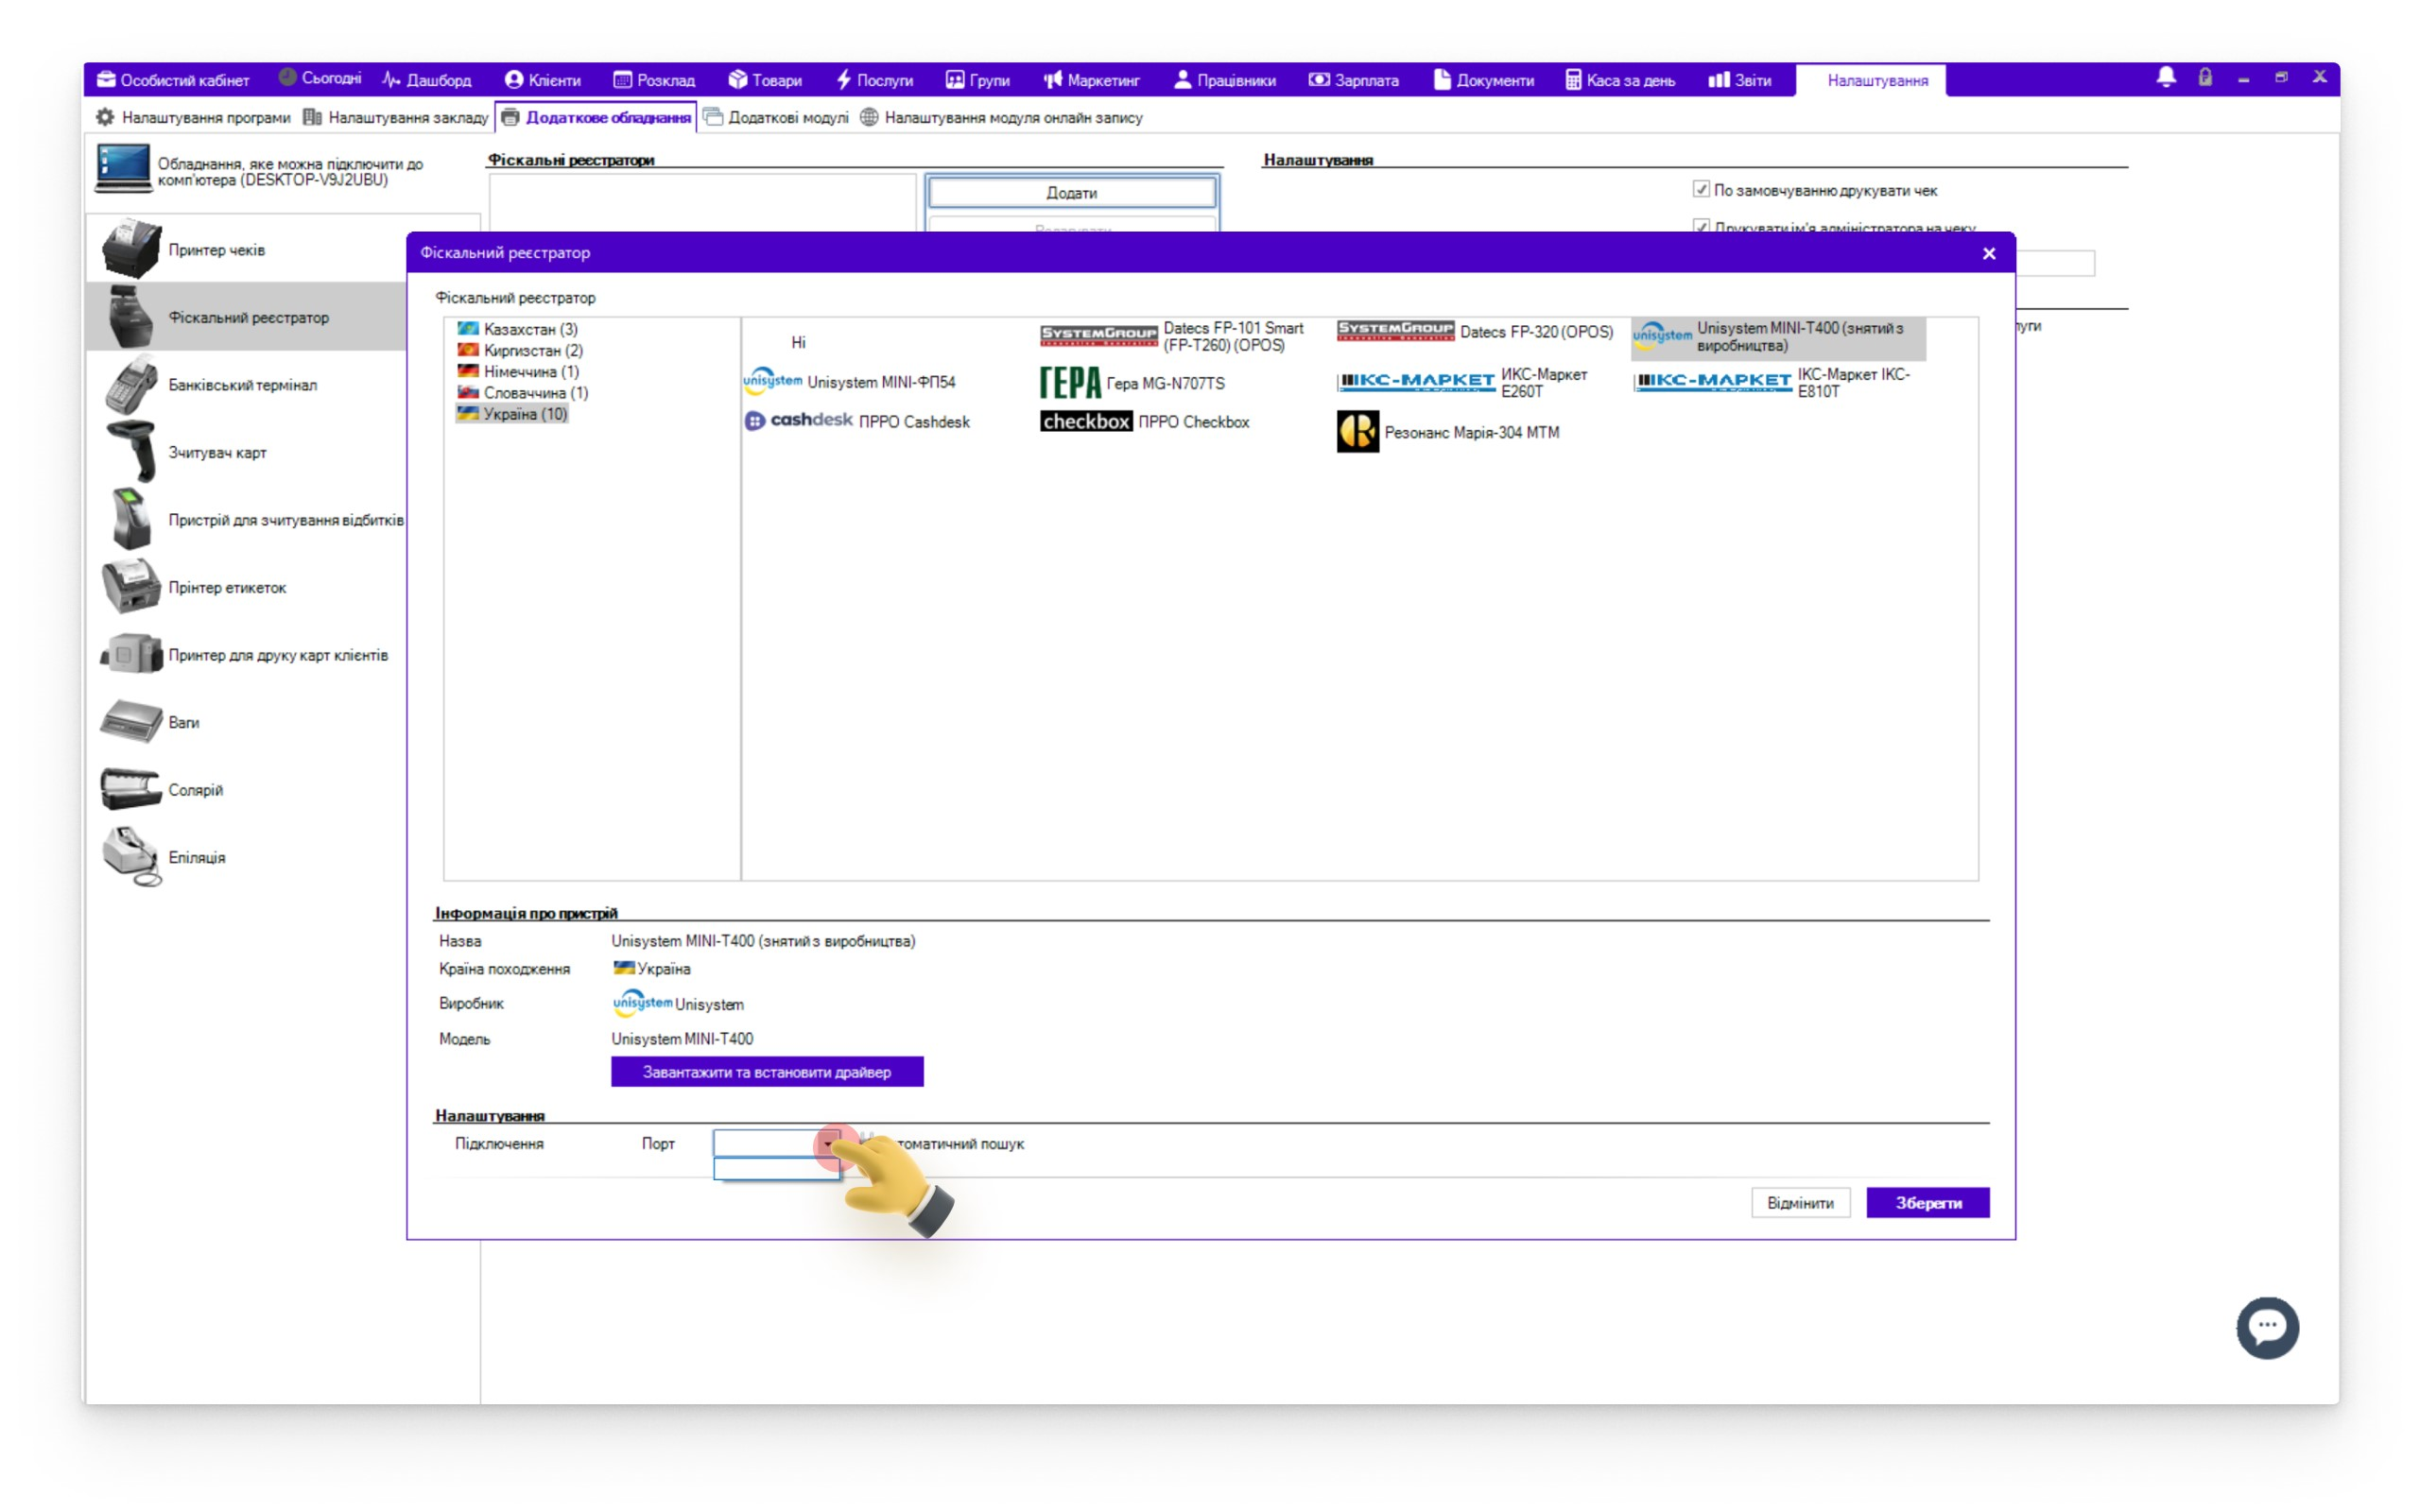Choose ИКС-Маркет E260T registrar

[1463, 383]
